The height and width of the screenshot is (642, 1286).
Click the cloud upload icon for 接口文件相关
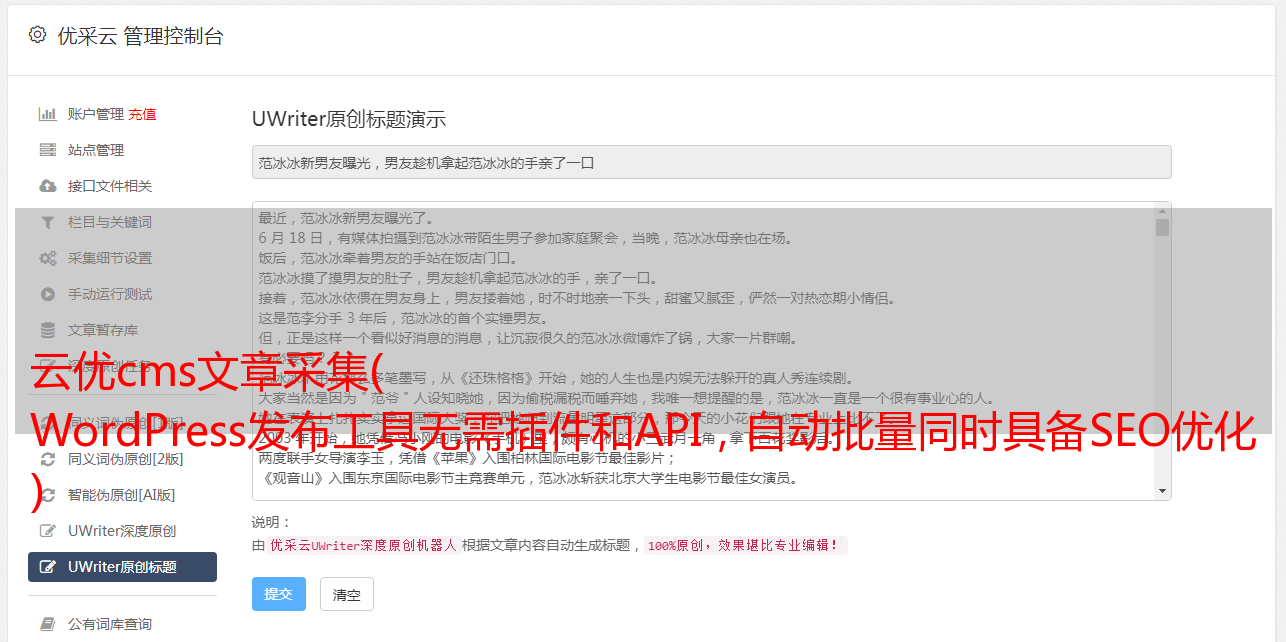[47, 186]
